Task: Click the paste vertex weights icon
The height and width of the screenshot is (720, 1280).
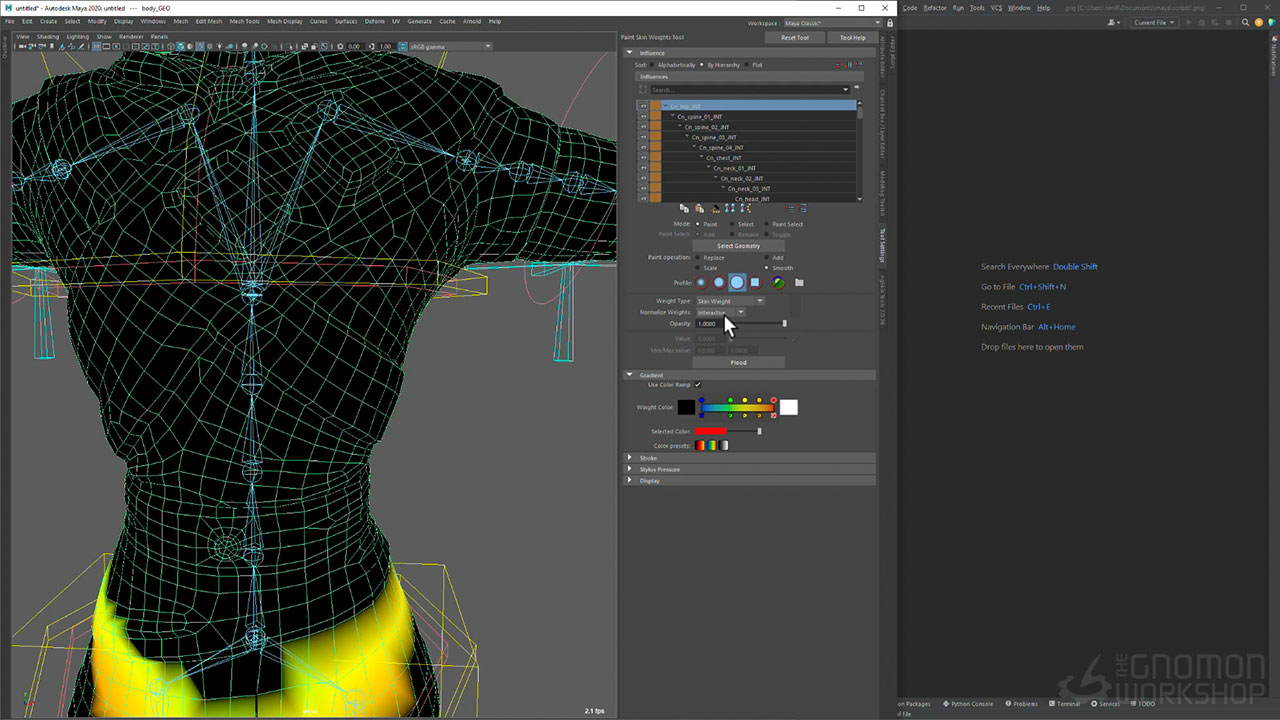Action: [x=699, y=209]
